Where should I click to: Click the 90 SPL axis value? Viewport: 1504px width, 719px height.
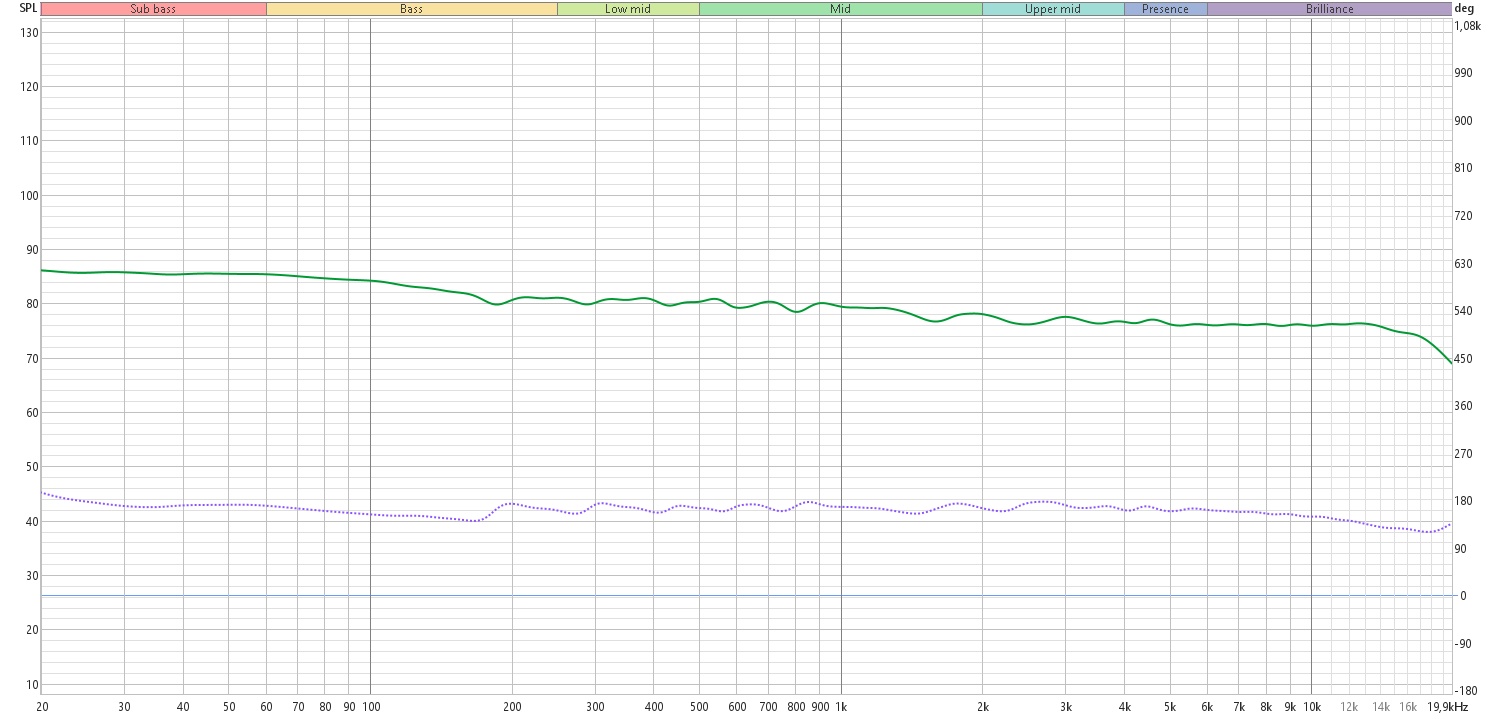click(32, 250)
